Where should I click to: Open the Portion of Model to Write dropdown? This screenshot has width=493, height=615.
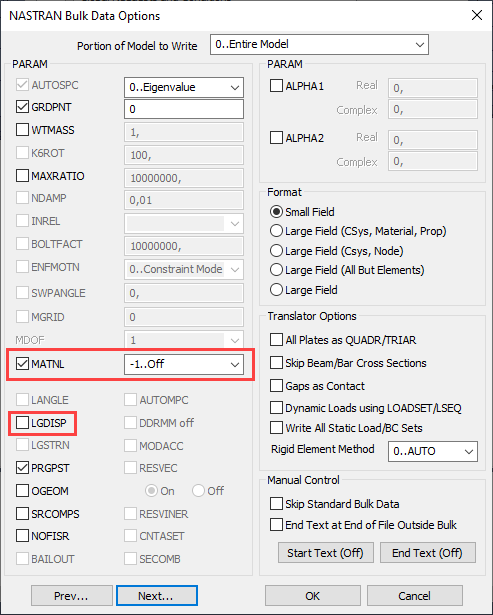tap(319, 44)
